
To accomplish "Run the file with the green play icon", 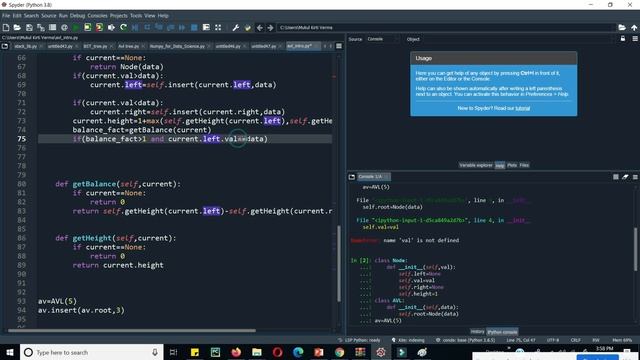I will [x=76, y=27].
